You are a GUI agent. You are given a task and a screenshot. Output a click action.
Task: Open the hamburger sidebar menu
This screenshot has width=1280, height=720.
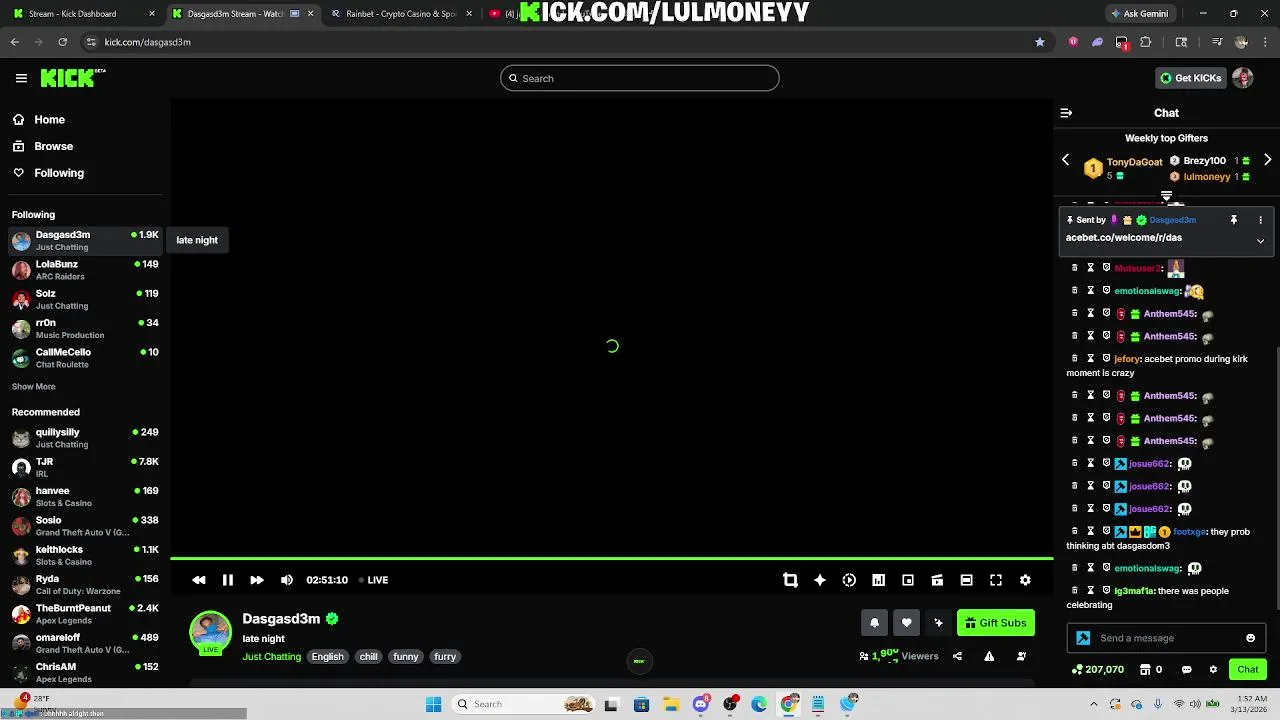pos(21,78)
